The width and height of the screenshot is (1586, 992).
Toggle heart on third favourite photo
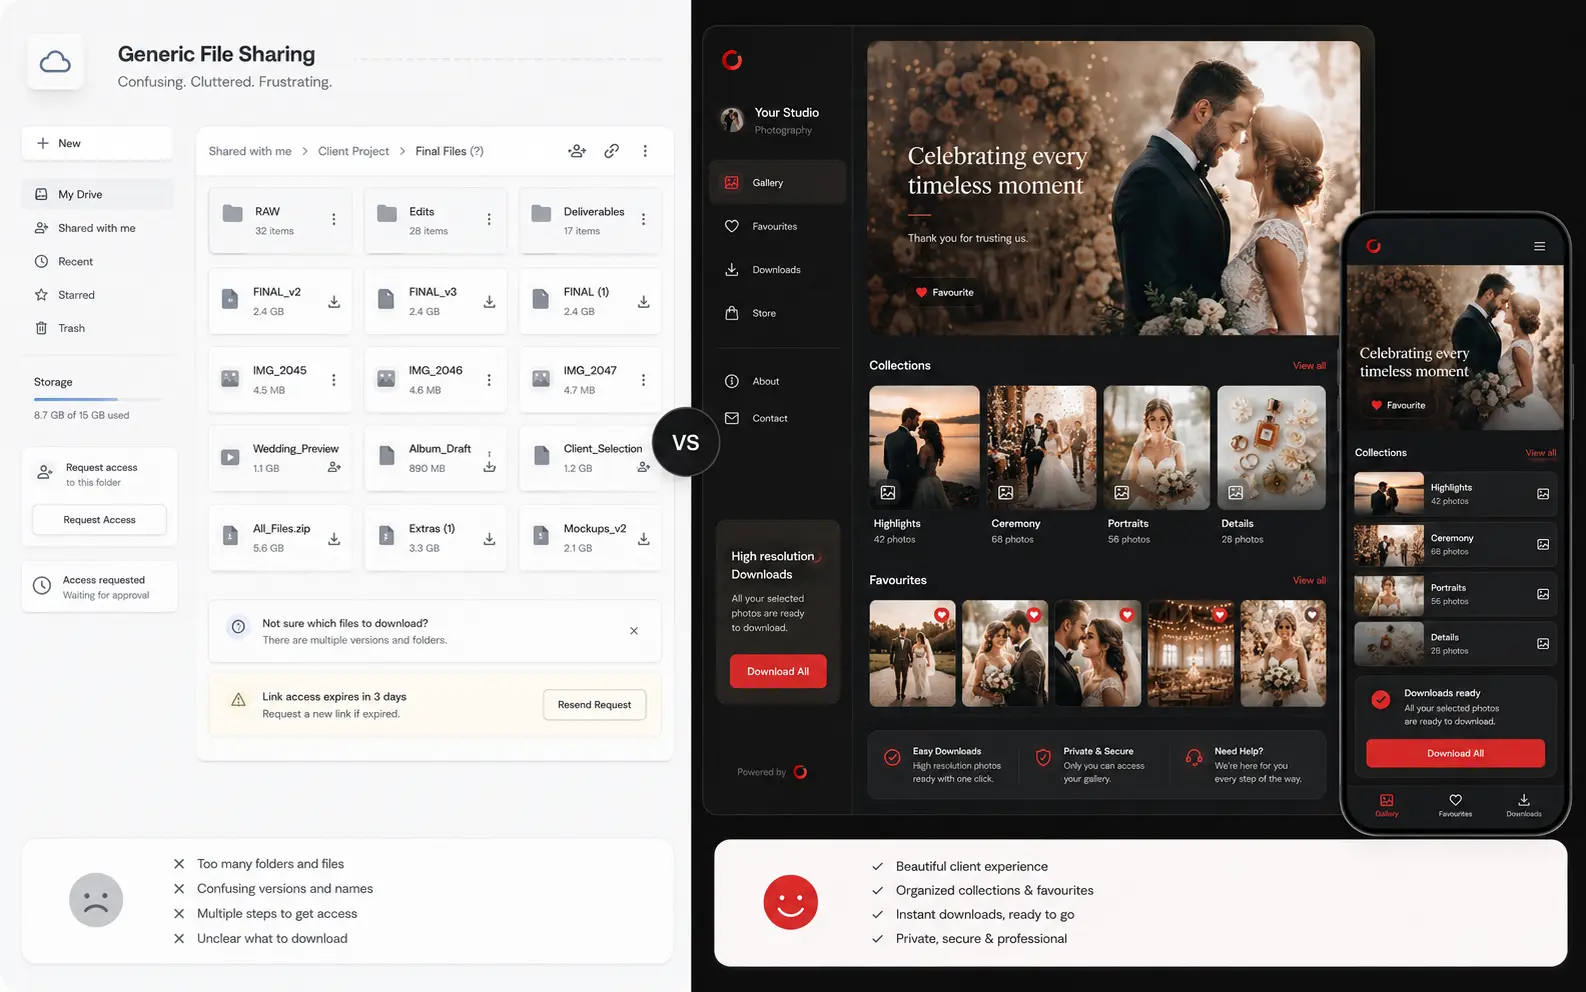tap(1127, 615)
